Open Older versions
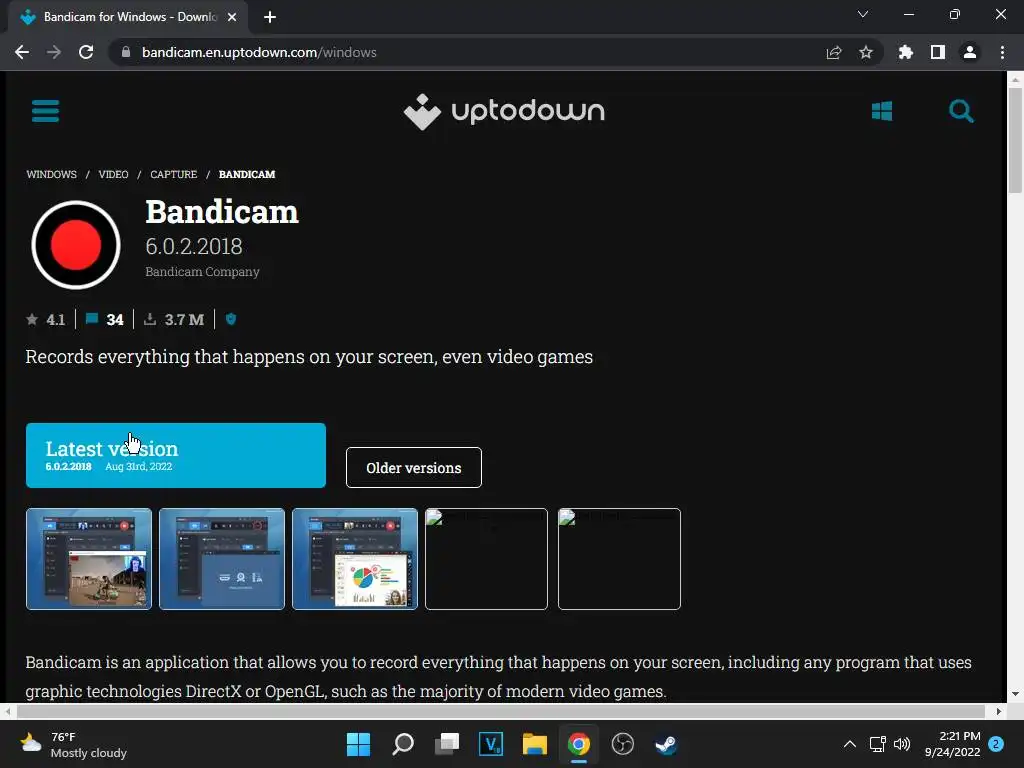 [414, 468]
